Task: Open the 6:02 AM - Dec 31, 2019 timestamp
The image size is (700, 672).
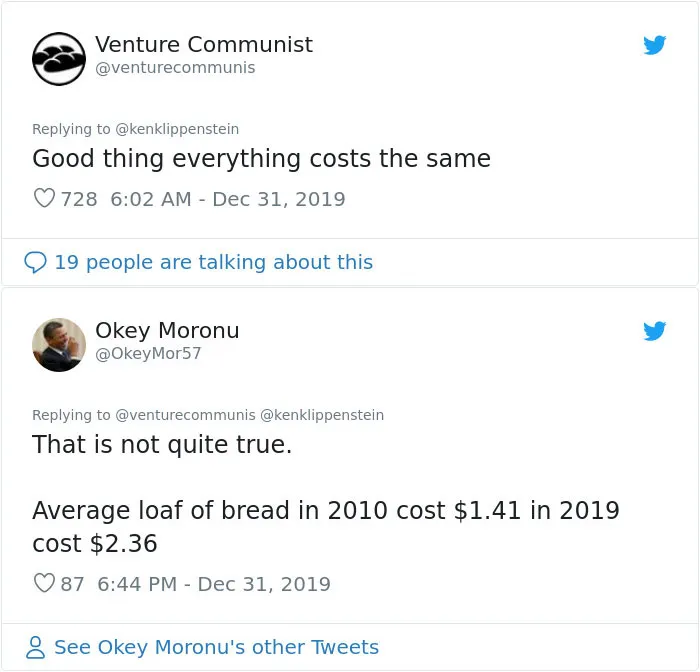Action: (228, 199)
